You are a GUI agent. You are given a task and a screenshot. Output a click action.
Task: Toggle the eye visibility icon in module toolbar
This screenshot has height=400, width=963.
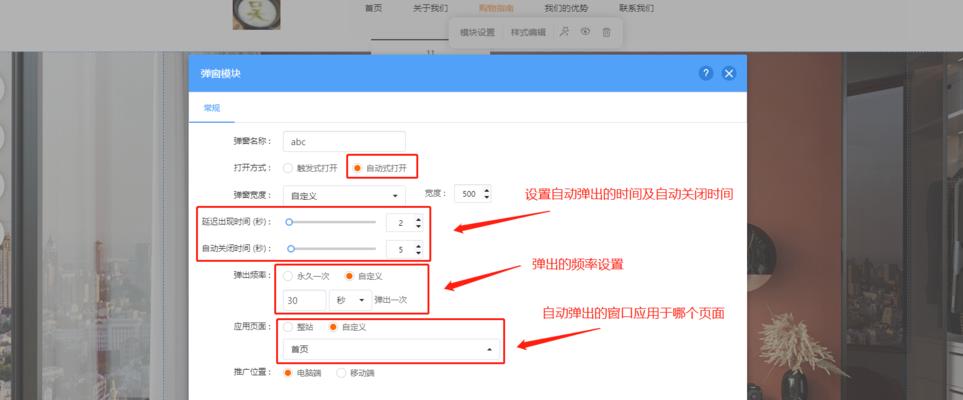pyautogui.click(x=585, y=31)
